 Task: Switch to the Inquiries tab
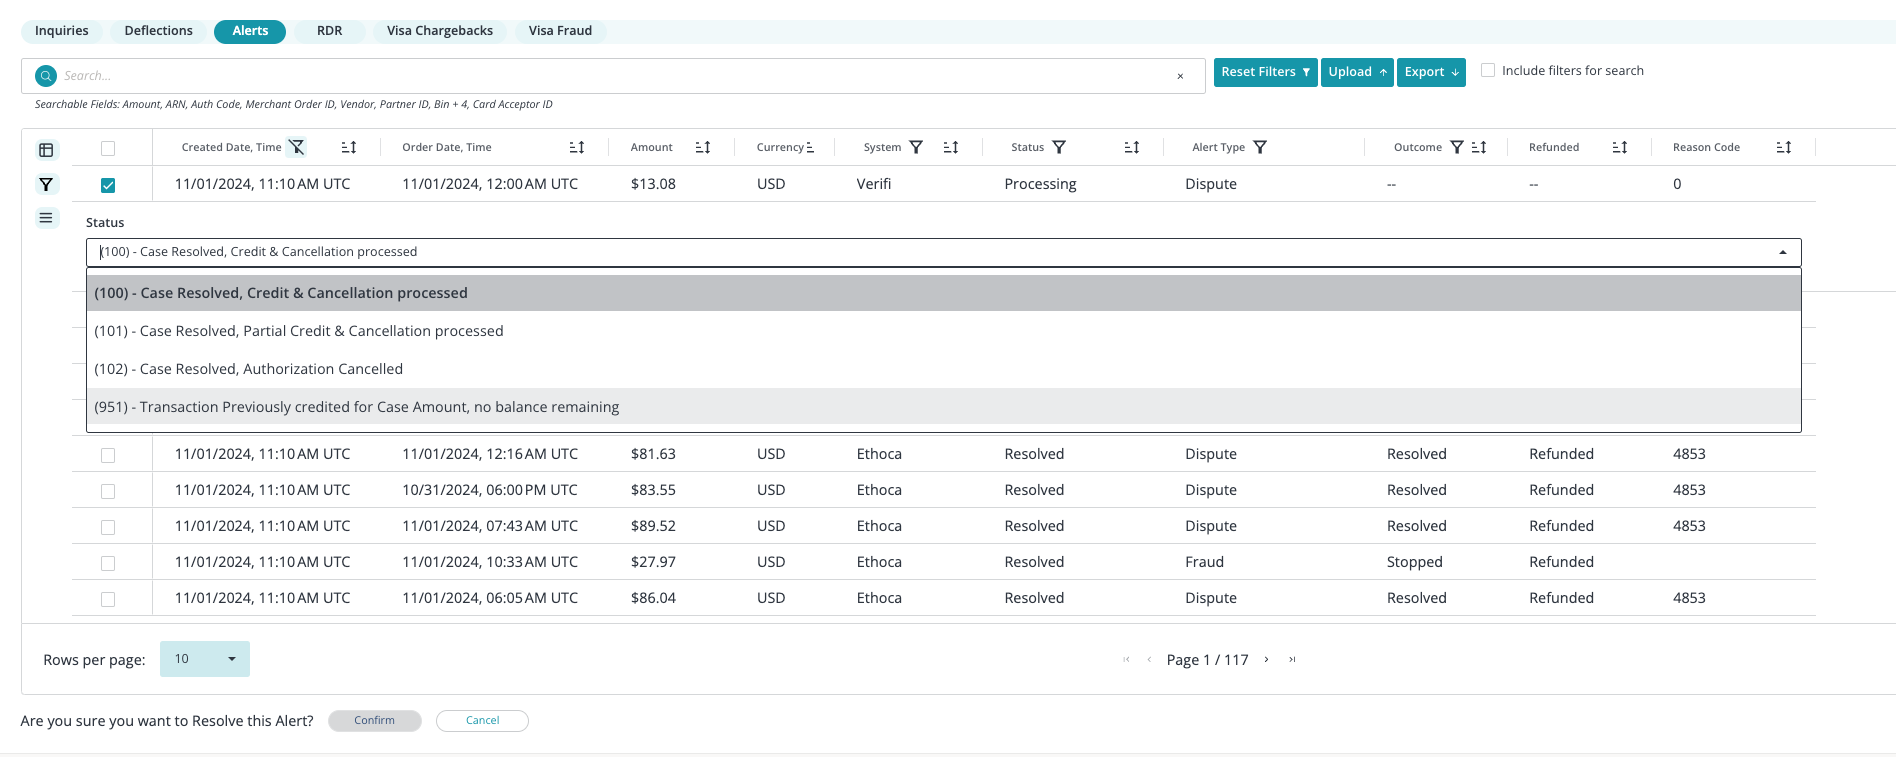pyautogui.click(x=62, y=31)
